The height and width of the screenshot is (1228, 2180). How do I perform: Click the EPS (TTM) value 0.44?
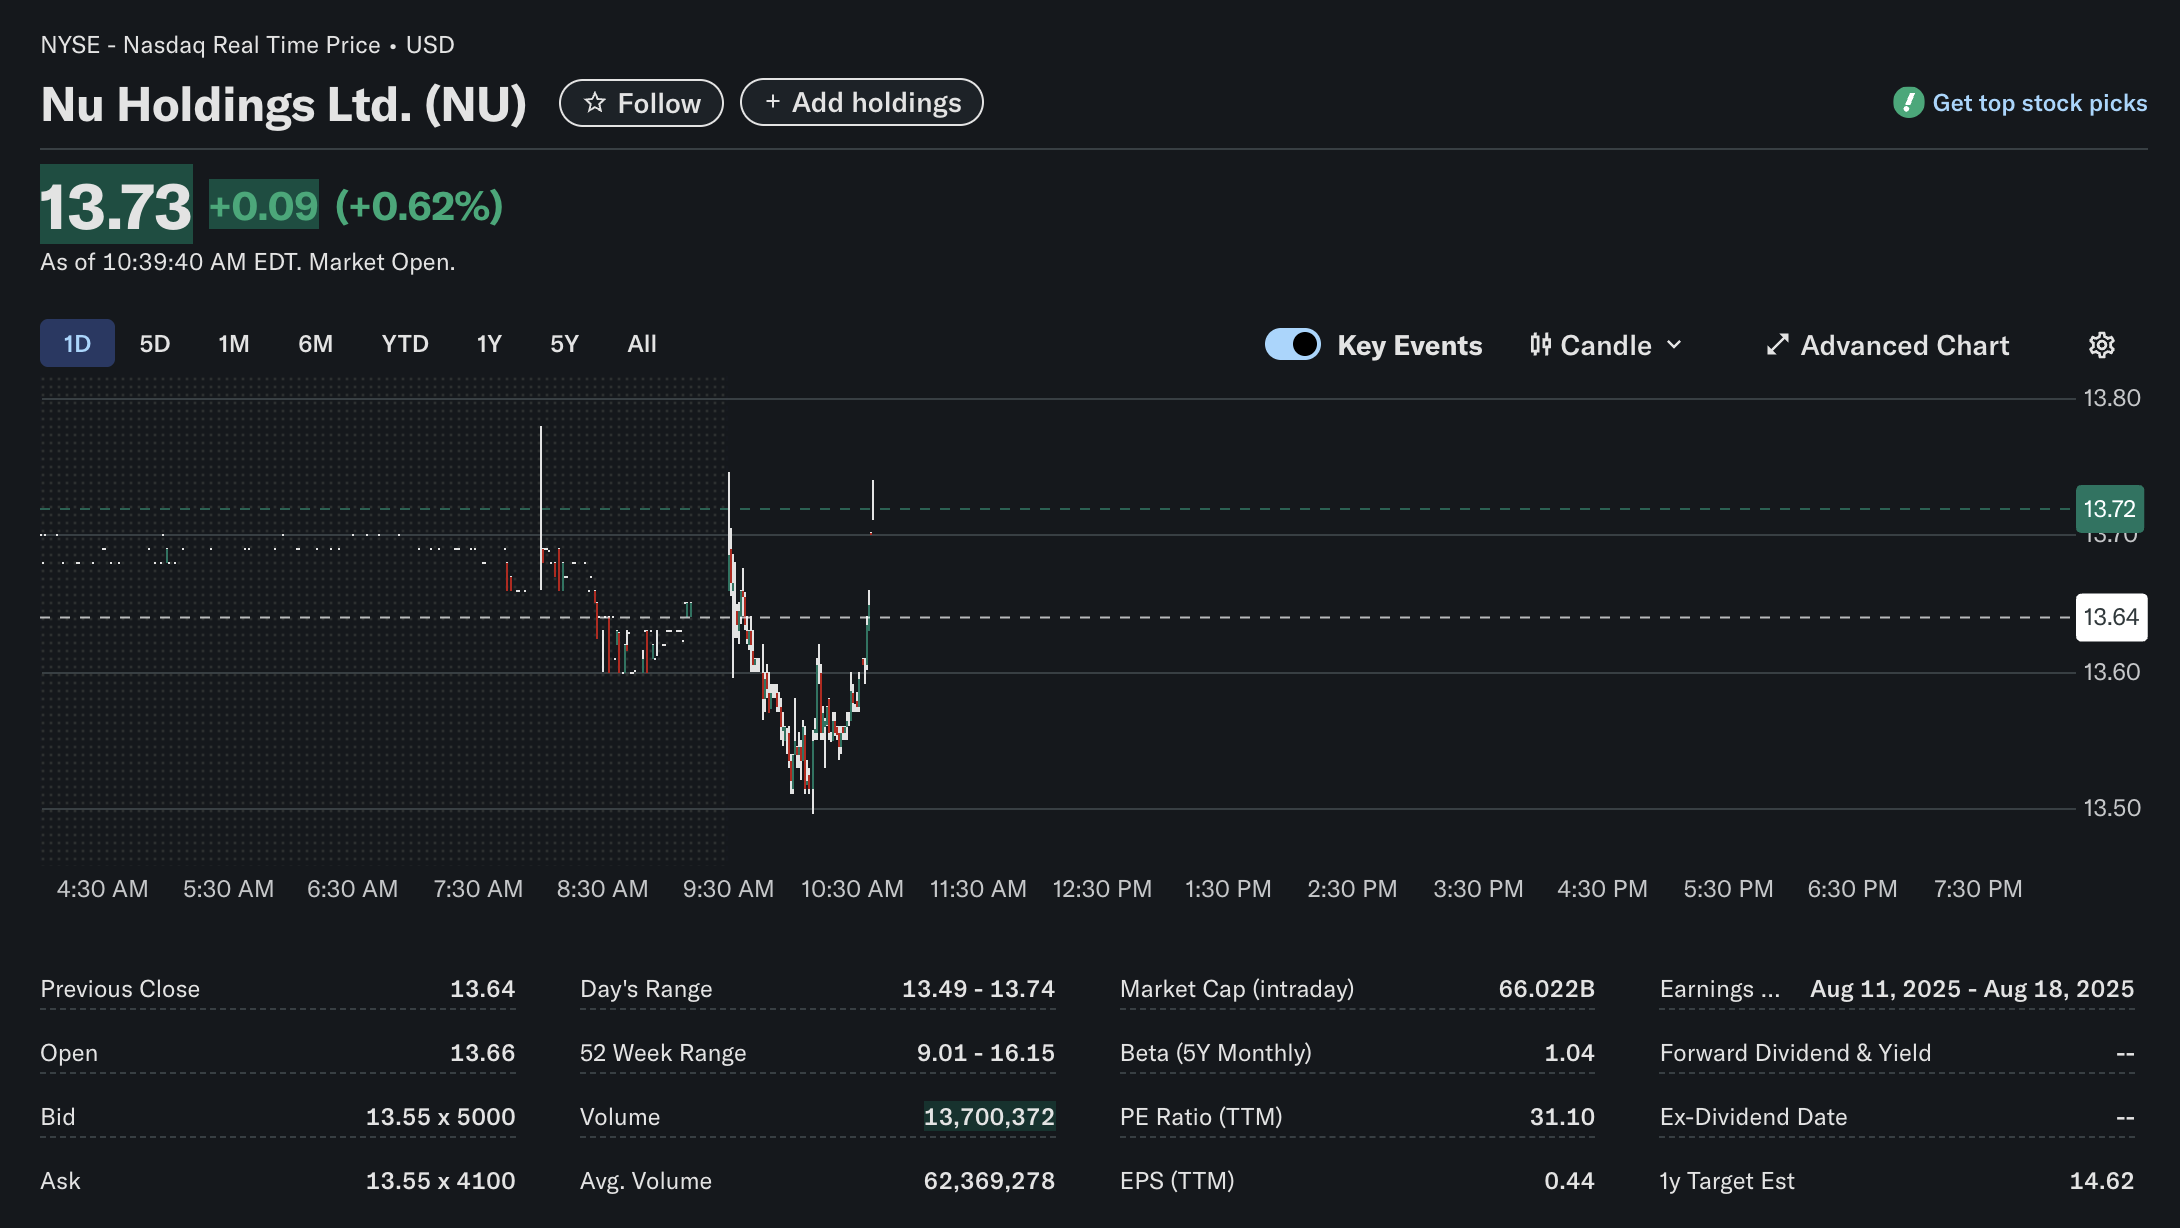tap(1569, 1181)
